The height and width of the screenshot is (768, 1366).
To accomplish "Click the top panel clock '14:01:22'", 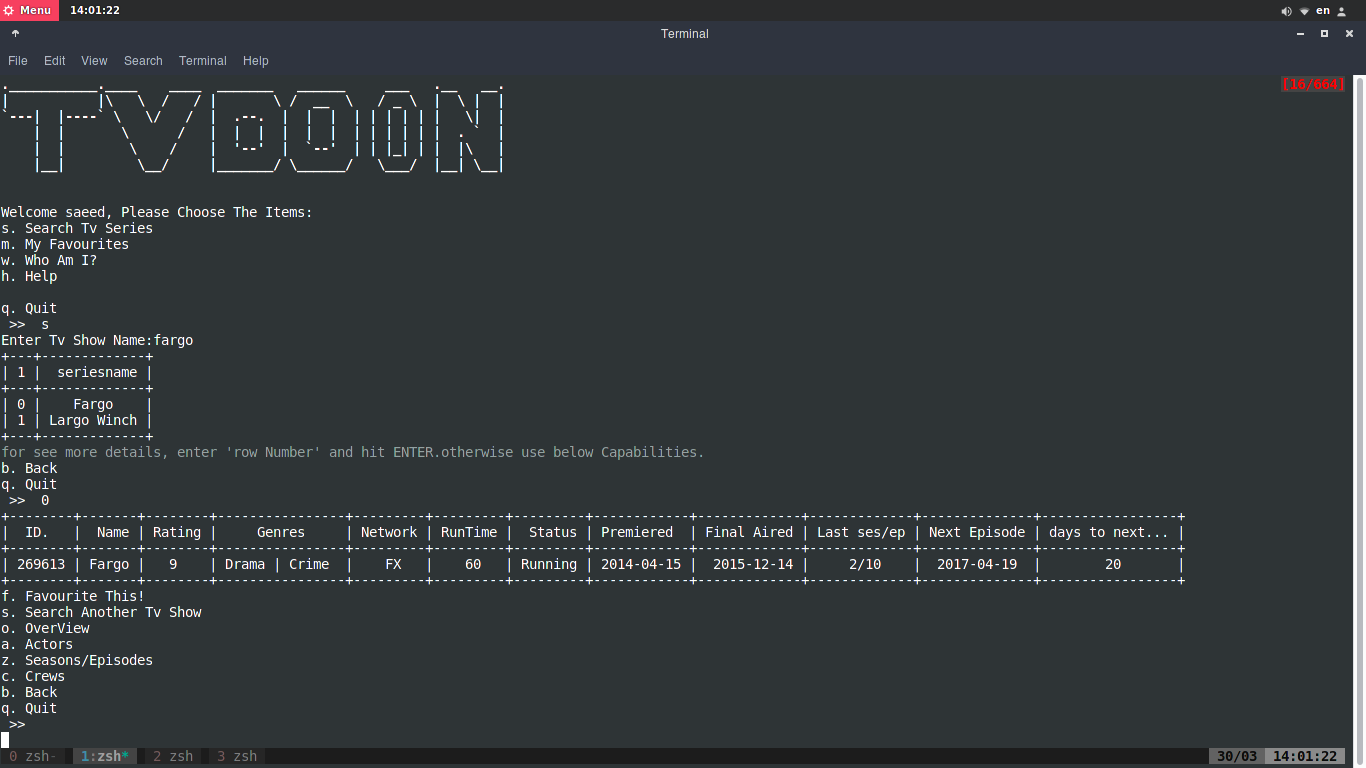I will (x=95, y=10).
